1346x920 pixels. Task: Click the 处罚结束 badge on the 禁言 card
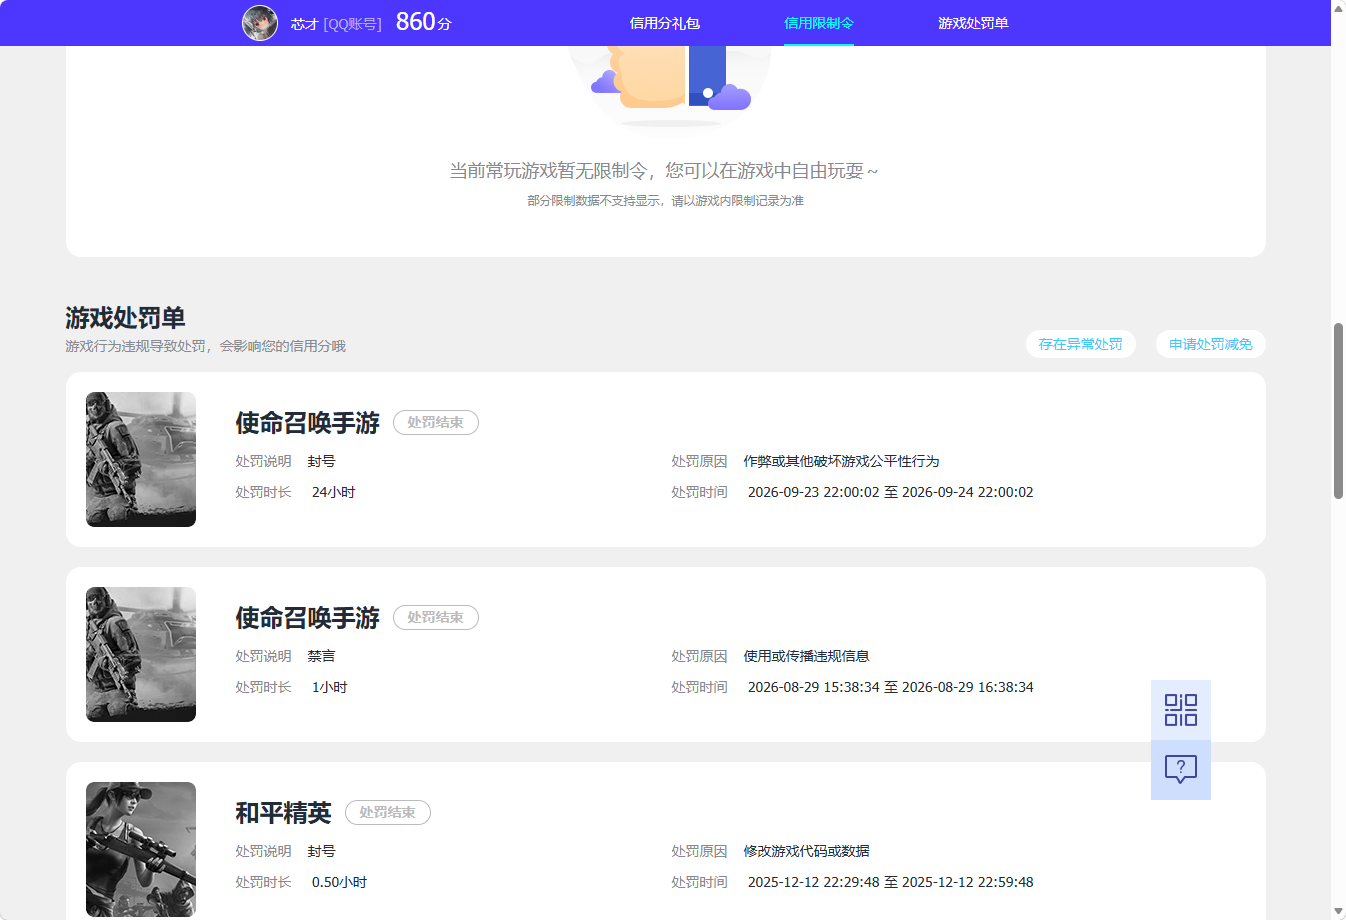tap(436, 618)
